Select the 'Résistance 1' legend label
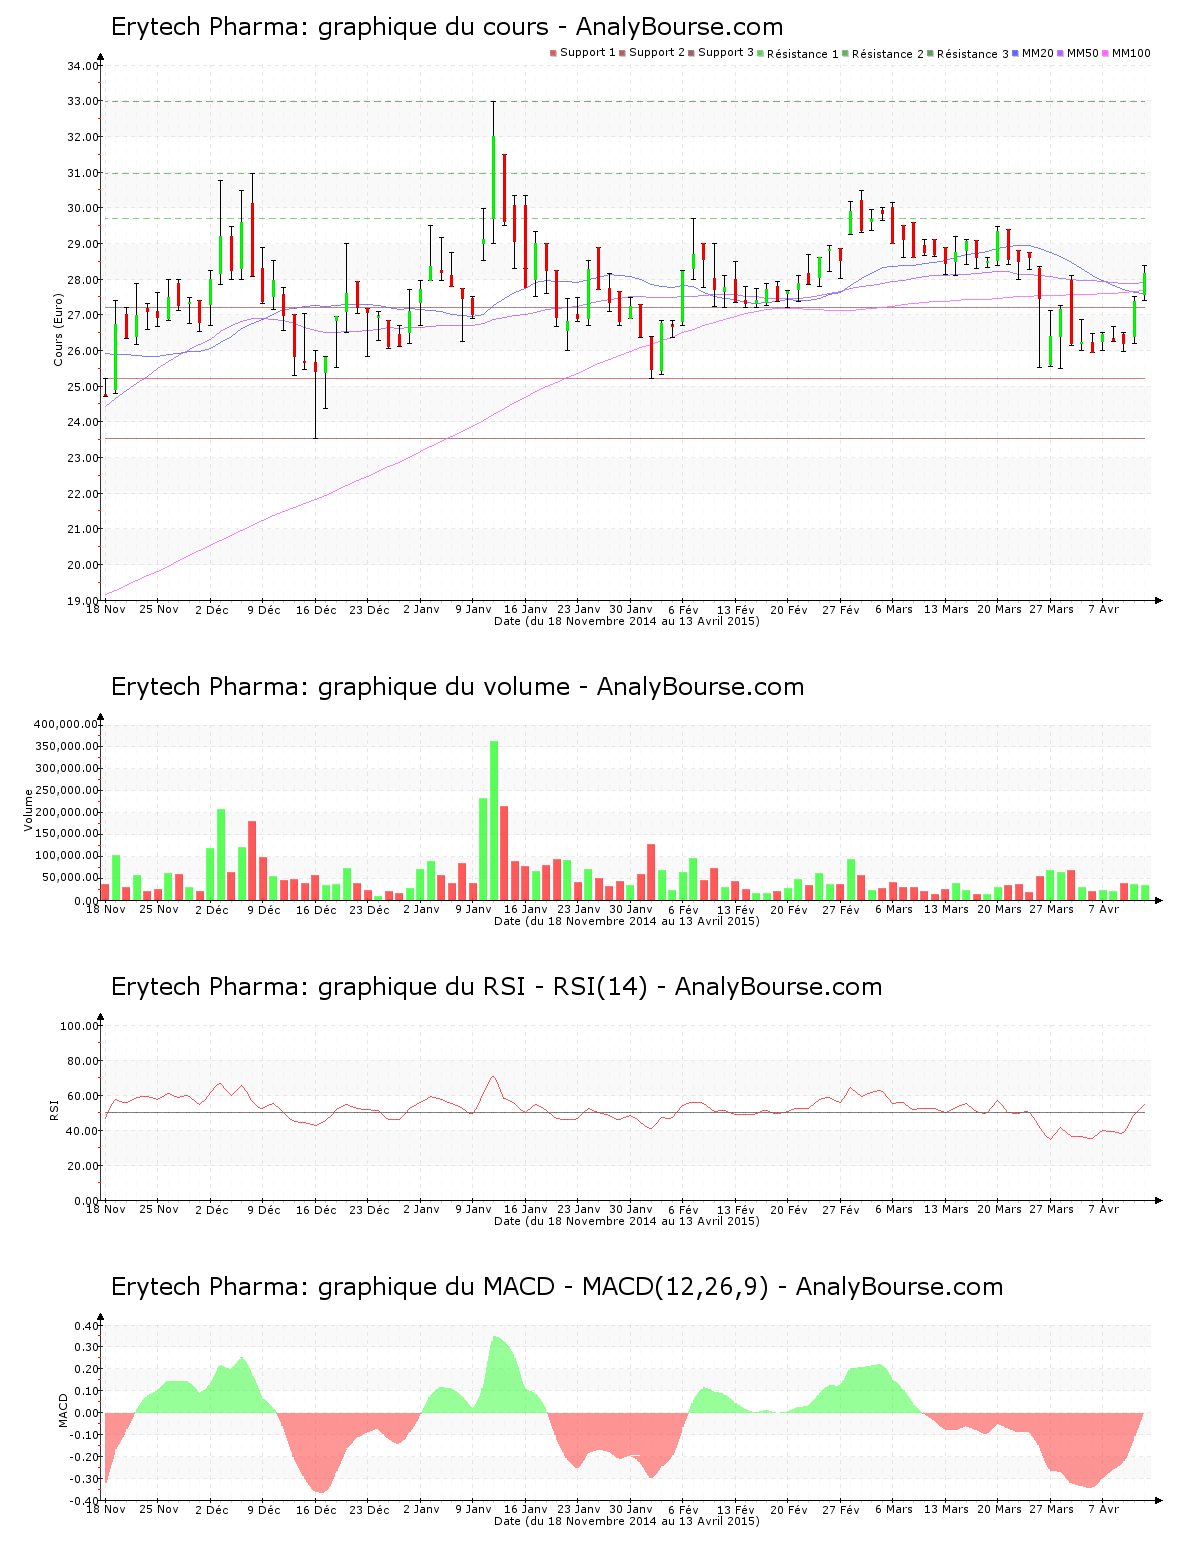The image size is (1200, 1550). point(802,54)
